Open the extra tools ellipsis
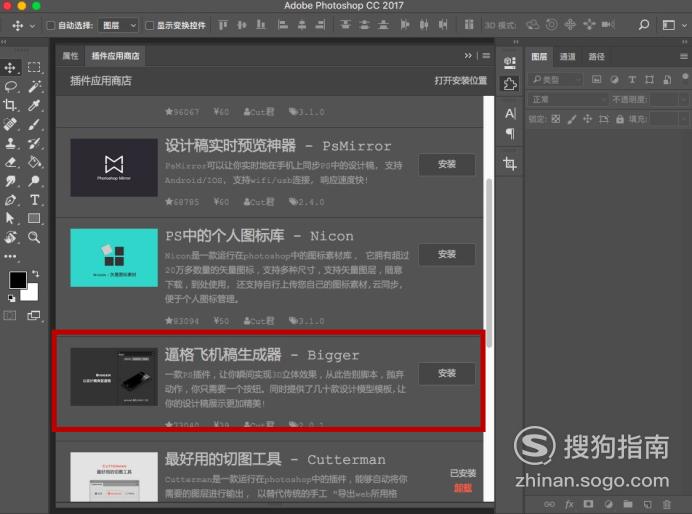This screenshot has width=692, height=514. click(10, 256)
